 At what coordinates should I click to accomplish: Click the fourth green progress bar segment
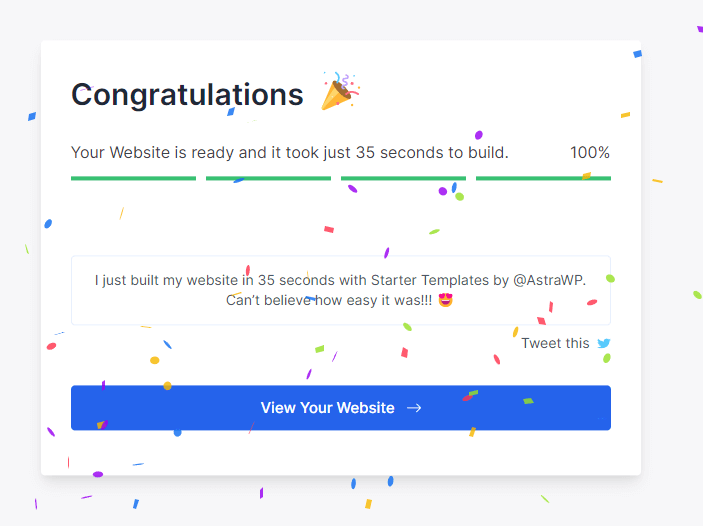coord(543,178)
